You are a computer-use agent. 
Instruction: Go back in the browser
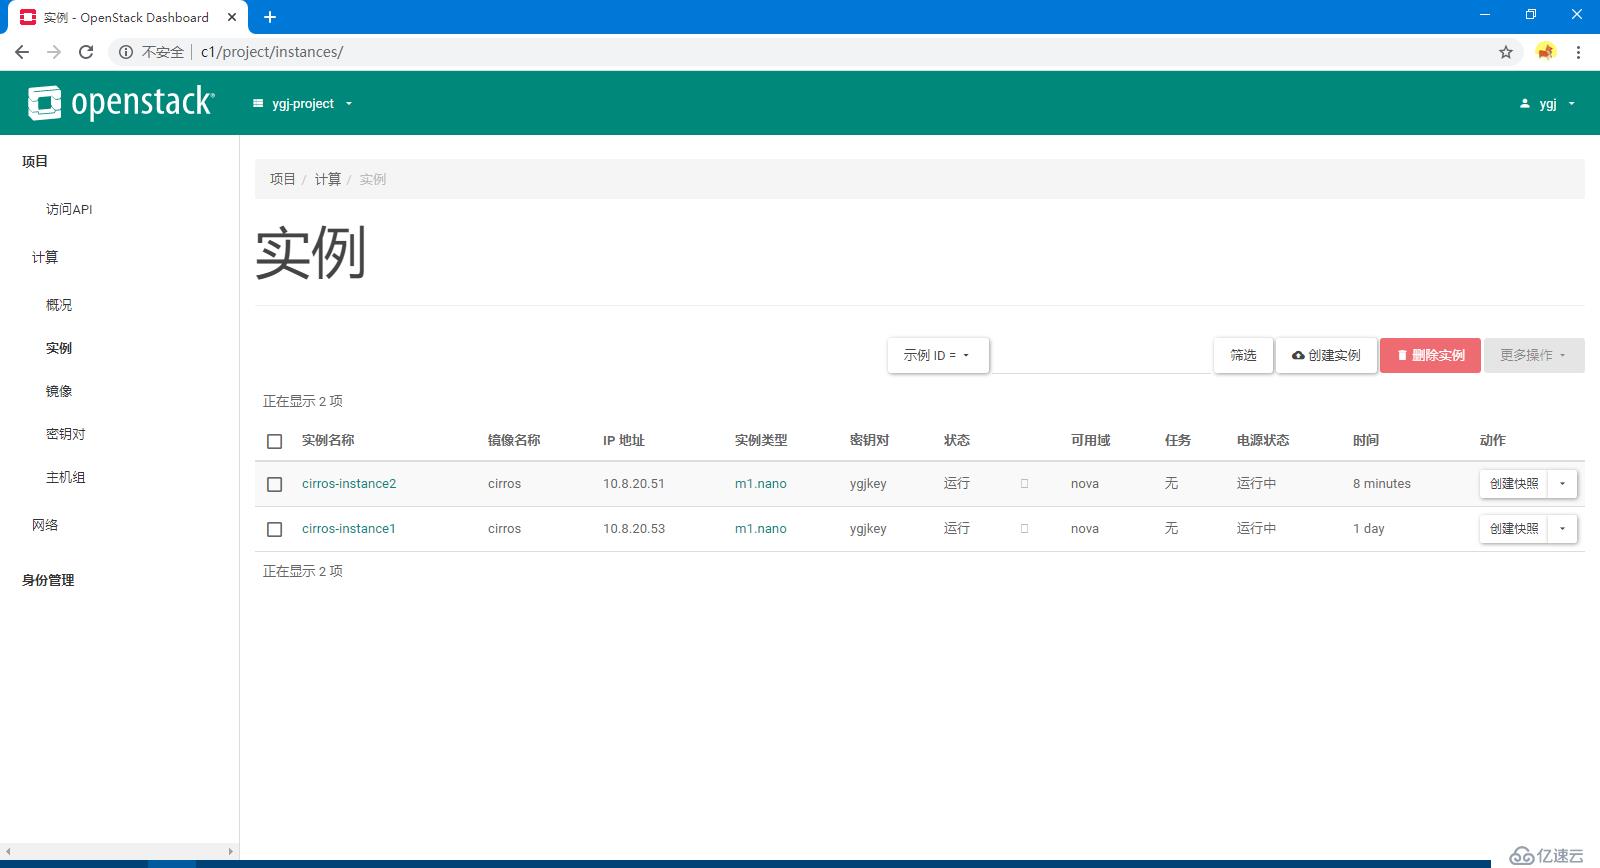point(22,52)
